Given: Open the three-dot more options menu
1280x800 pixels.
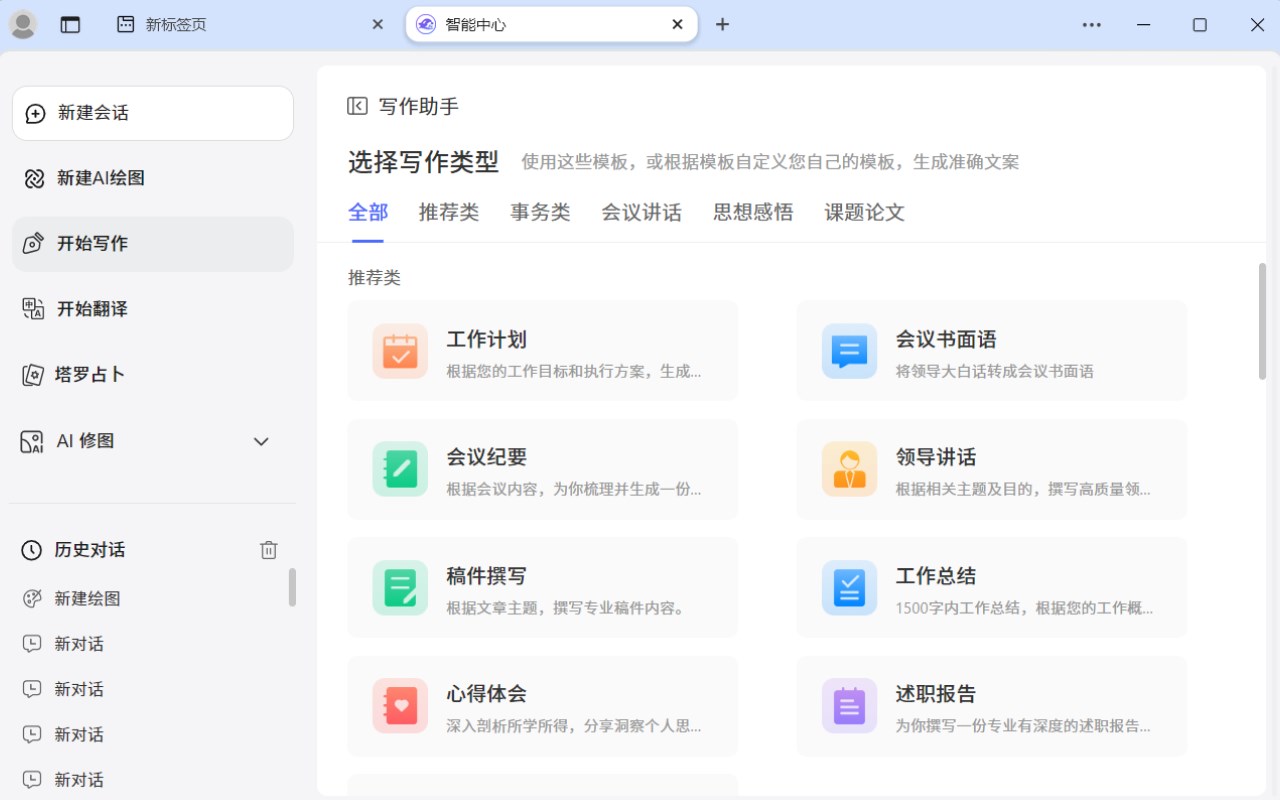Looking at the screenshot, I should [1092, 25].
